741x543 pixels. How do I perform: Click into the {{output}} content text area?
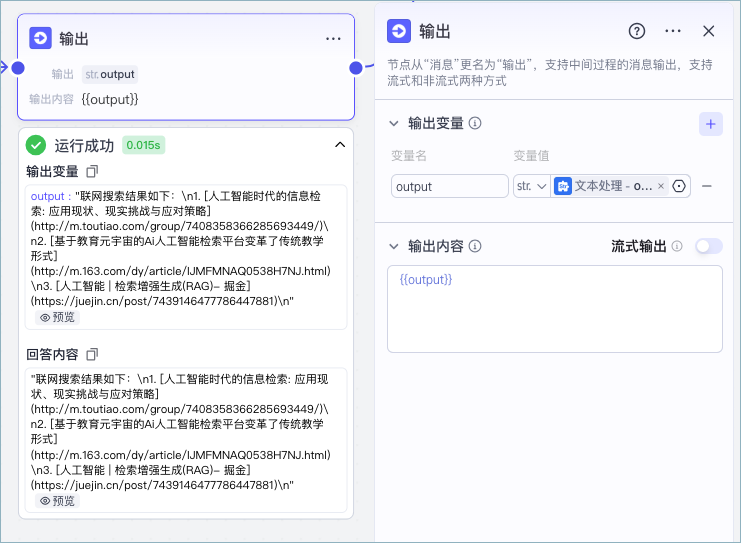click(555, 309)
